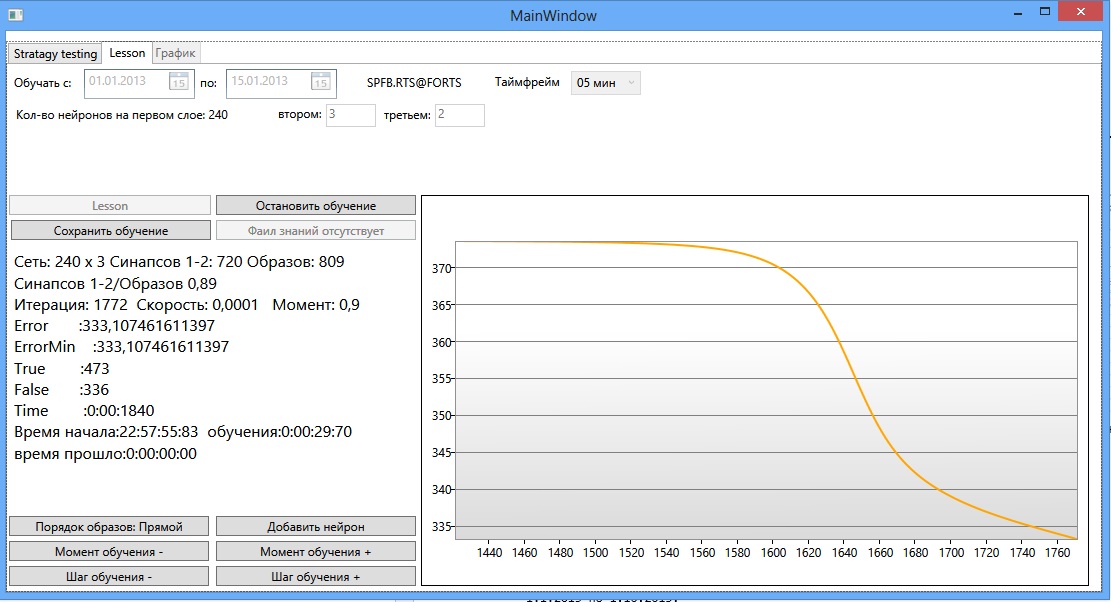Decrease momentum with Момент обучения -
Image resolution: width=1111 pixels, height=602 pixels.
click(x=109, y=552)
